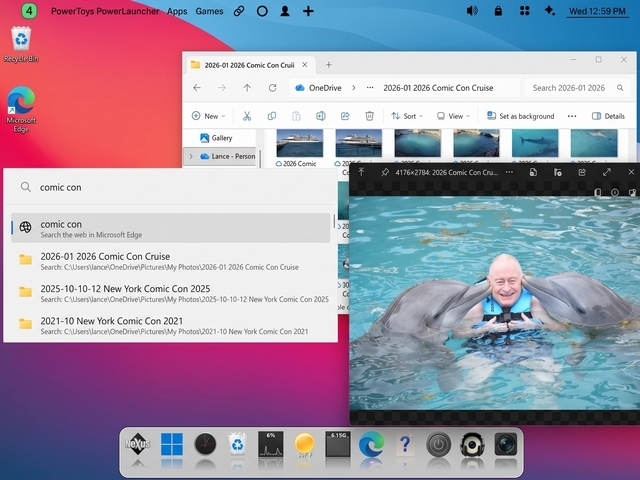This screenshot has height=480, width=640.
Task: Open the Microsoft Edge desktop shortcut
Action: click(x=21, y=109)
